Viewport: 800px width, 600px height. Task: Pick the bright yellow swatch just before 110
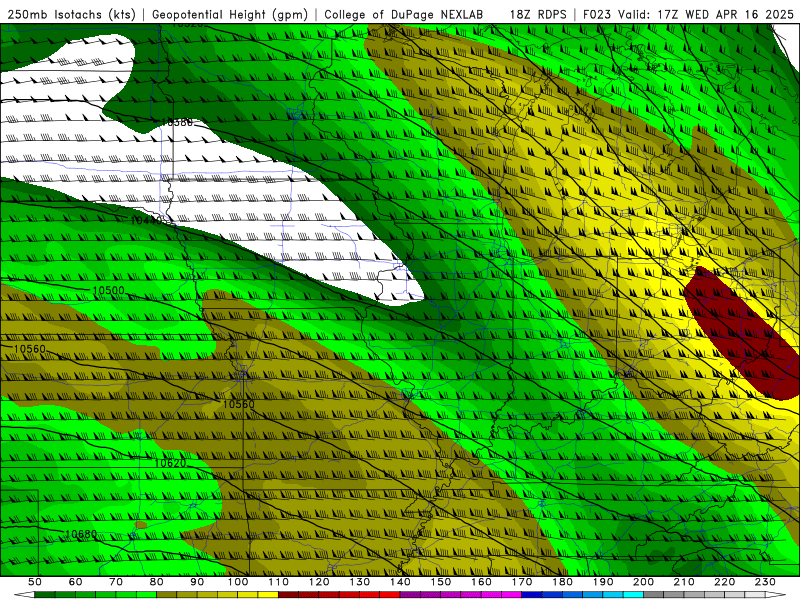tap(268, 594)
